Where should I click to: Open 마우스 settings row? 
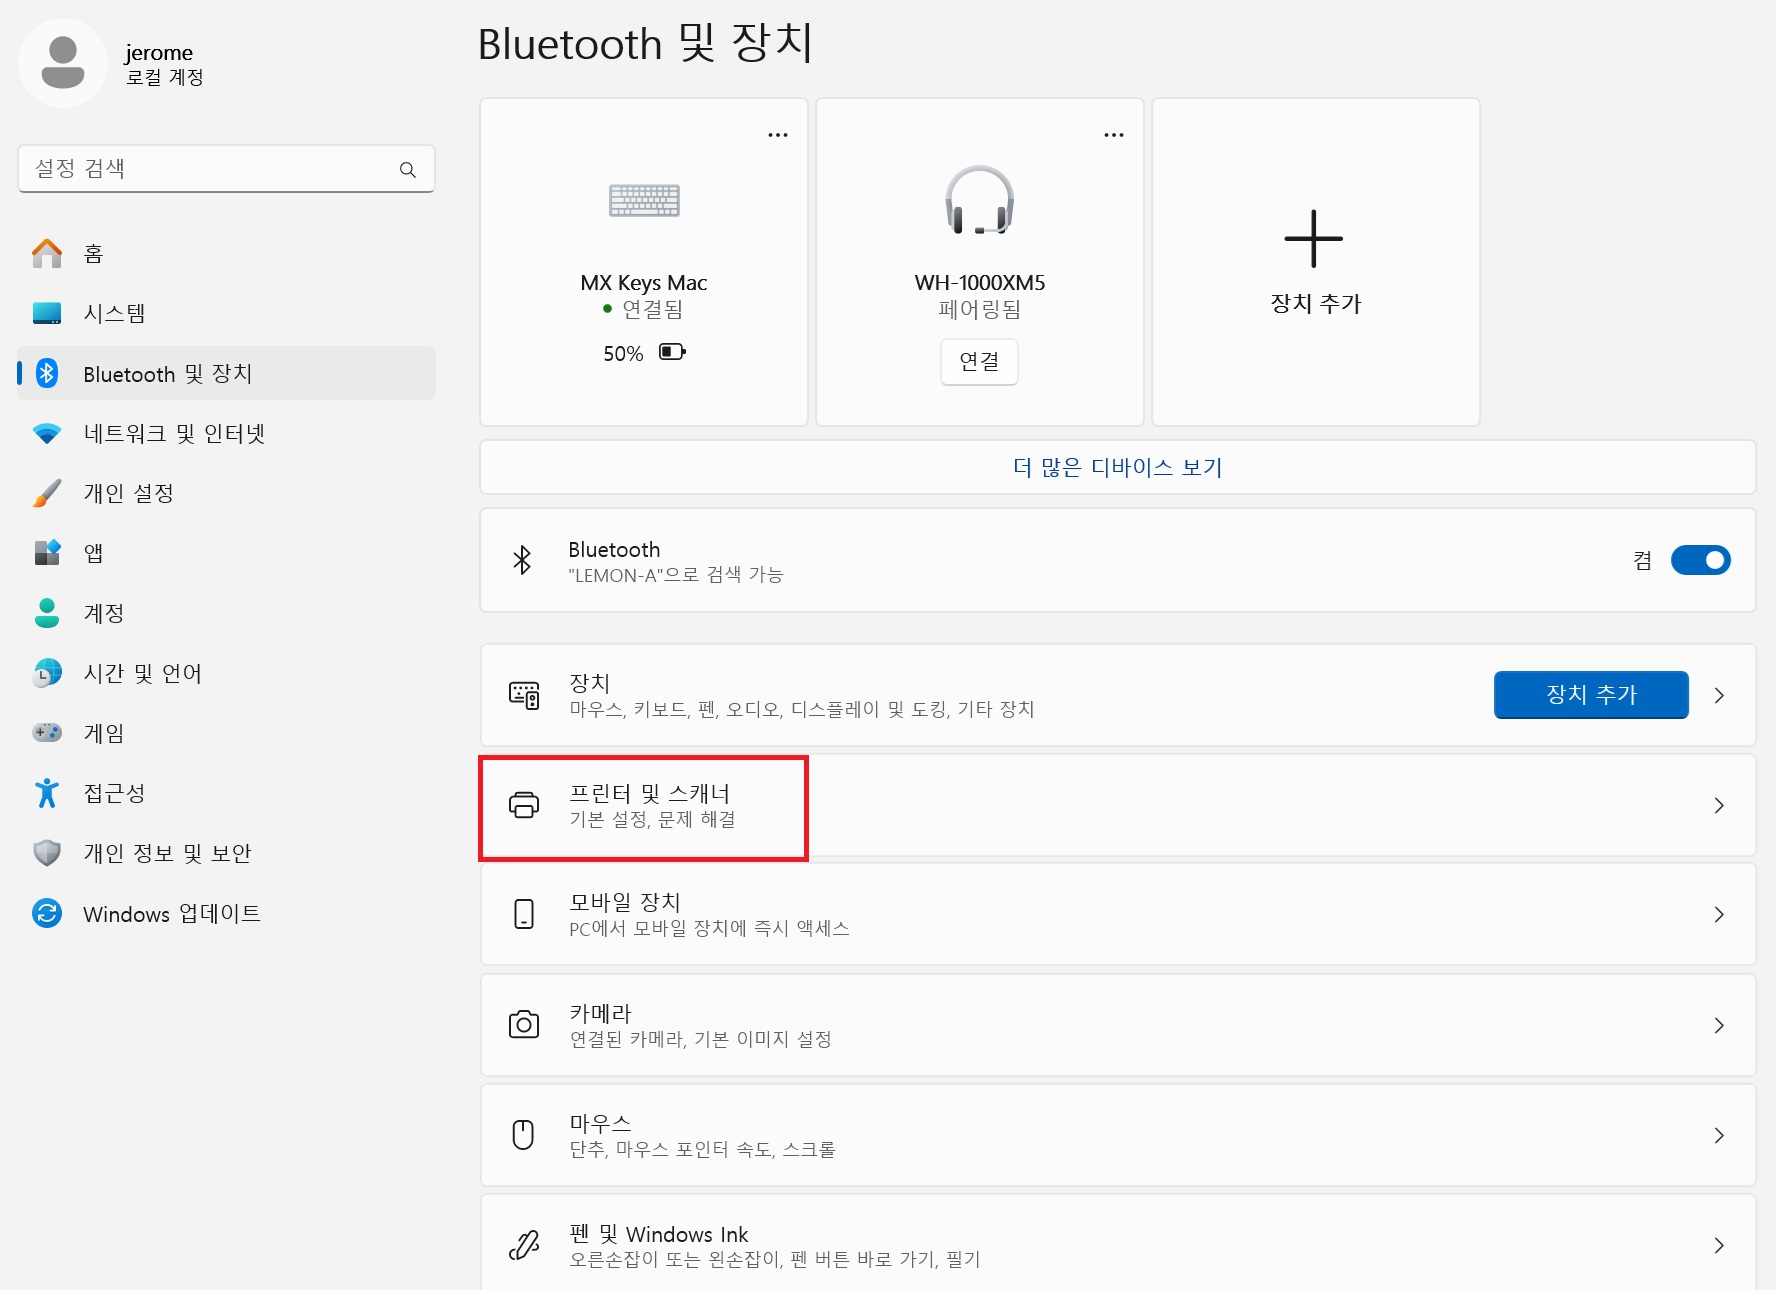1118,1135
